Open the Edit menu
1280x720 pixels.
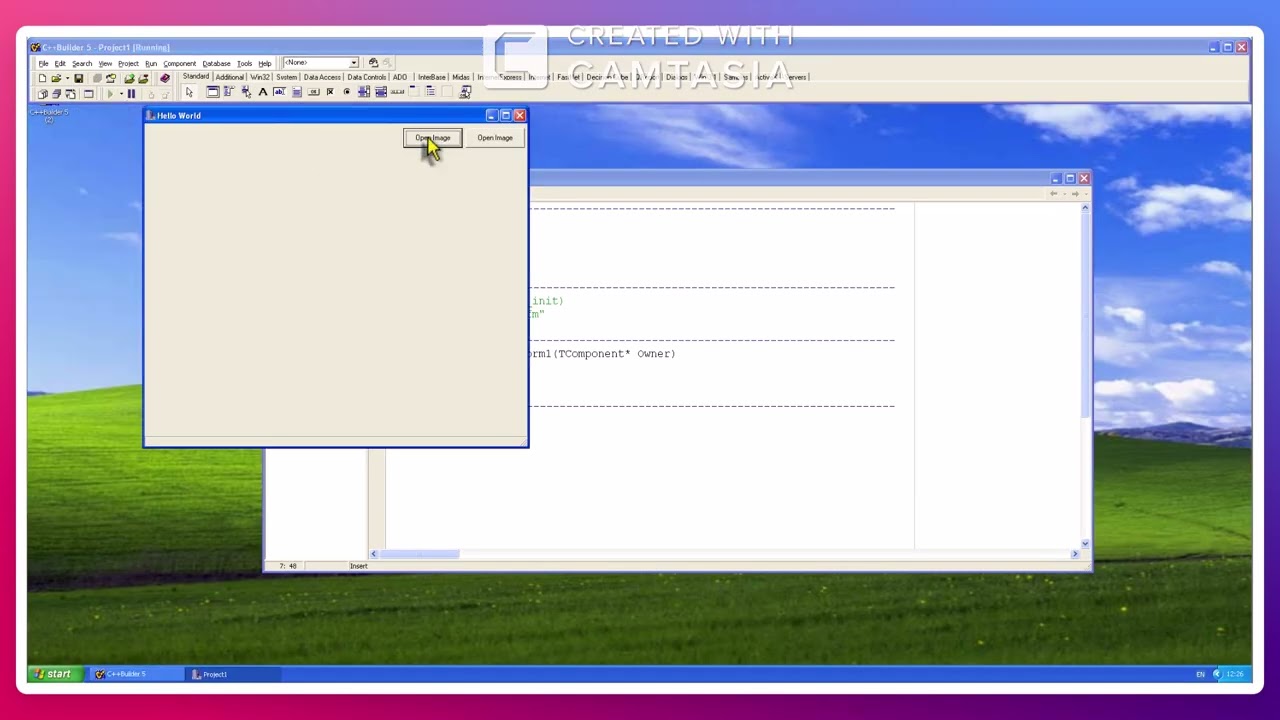(x=60, y=63)
